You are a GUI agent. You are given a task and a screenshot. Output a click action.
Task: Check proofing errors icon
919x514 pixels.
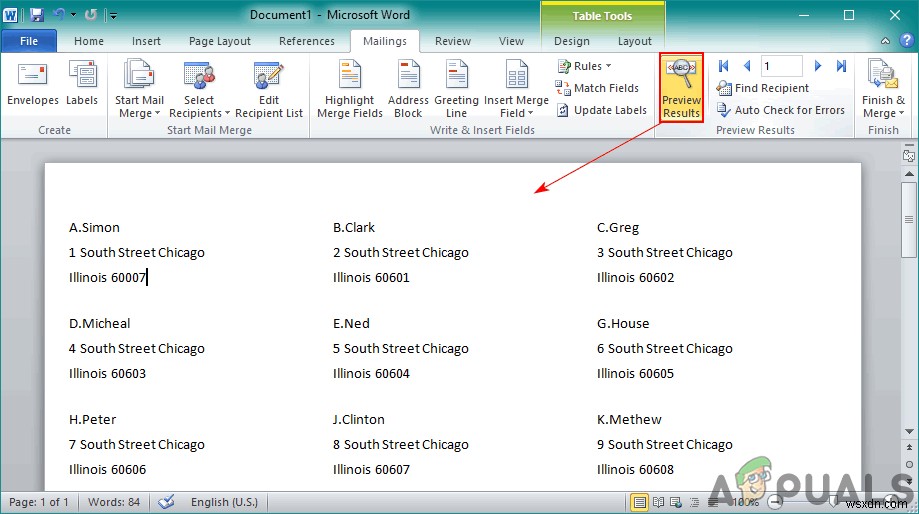click(166, 502)
